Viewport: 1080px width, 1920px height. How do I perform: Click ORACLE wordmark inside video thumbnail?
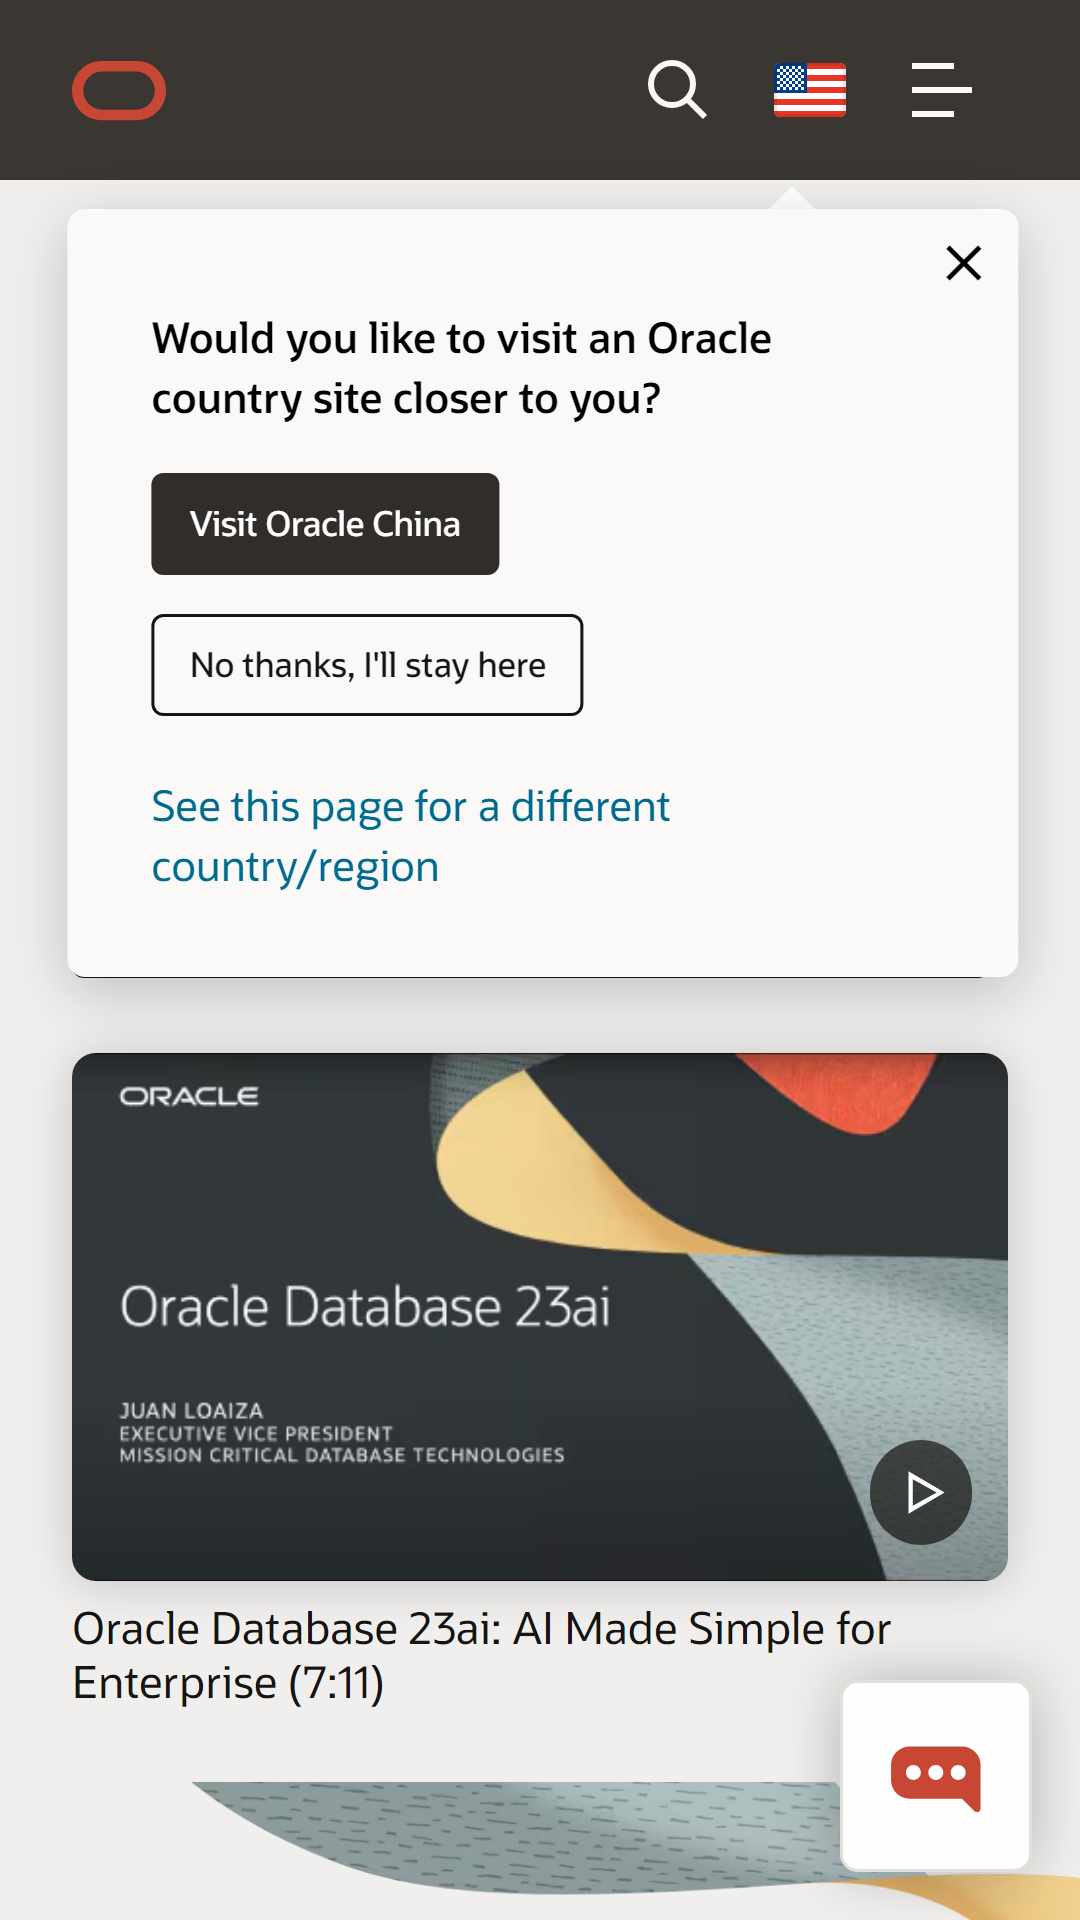point(189,1096)
